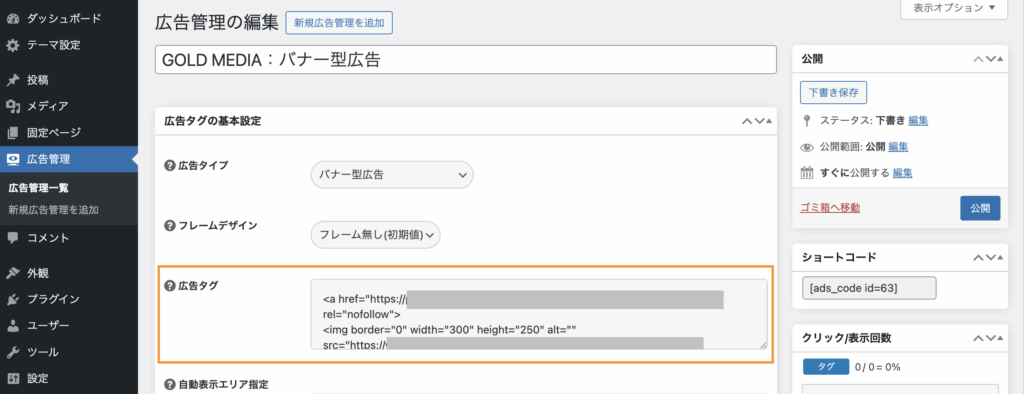Screen dimensions: 1024x394
Task: Click the コメント speech bubble icon
Action: coord(12,238)
